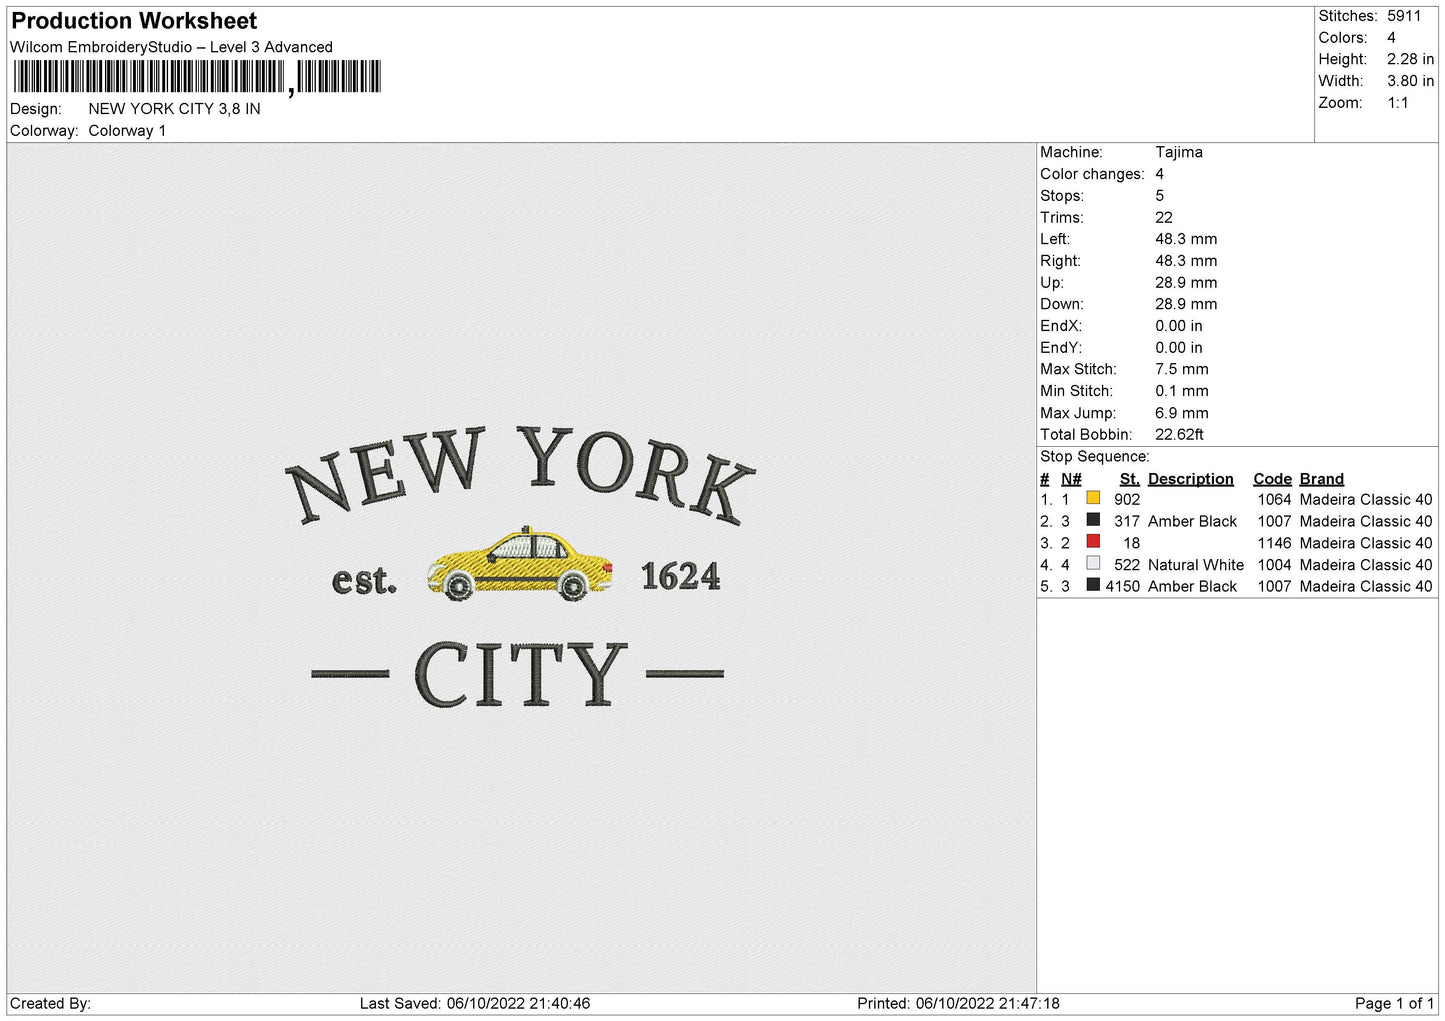
Task: Click the Machine value Tajima
Action: (1179, 152)
